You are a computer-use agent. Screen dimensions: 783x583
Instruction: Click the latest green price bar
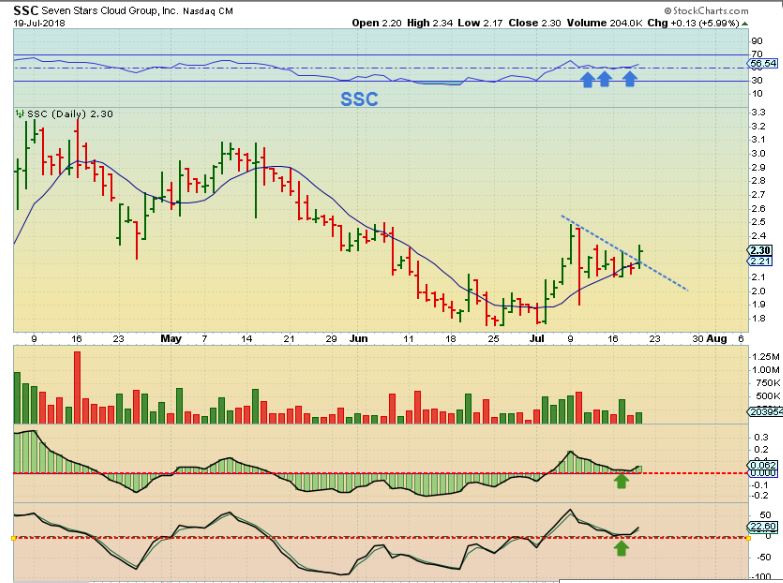(640, 257)
